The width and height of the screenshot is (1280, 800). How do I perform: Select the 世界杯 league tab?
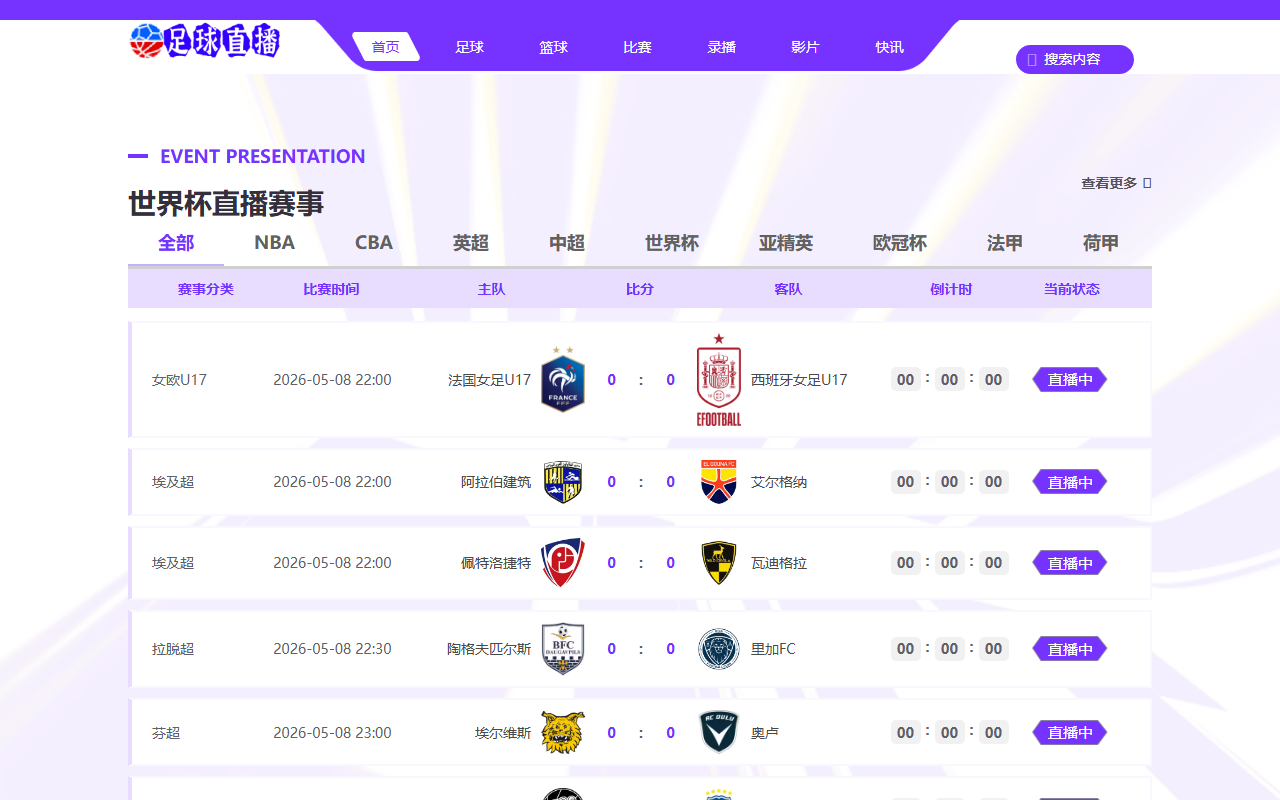[672, 243]
